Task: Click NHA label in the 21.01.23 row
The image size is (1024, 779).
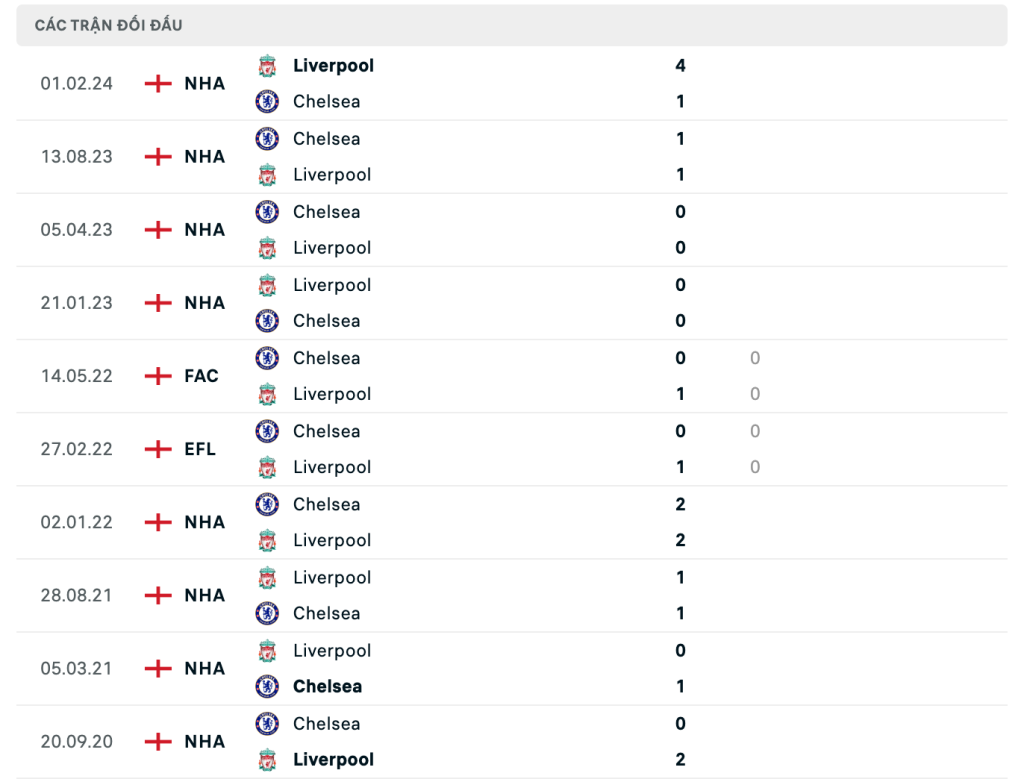Action: (x=204, y=303)
